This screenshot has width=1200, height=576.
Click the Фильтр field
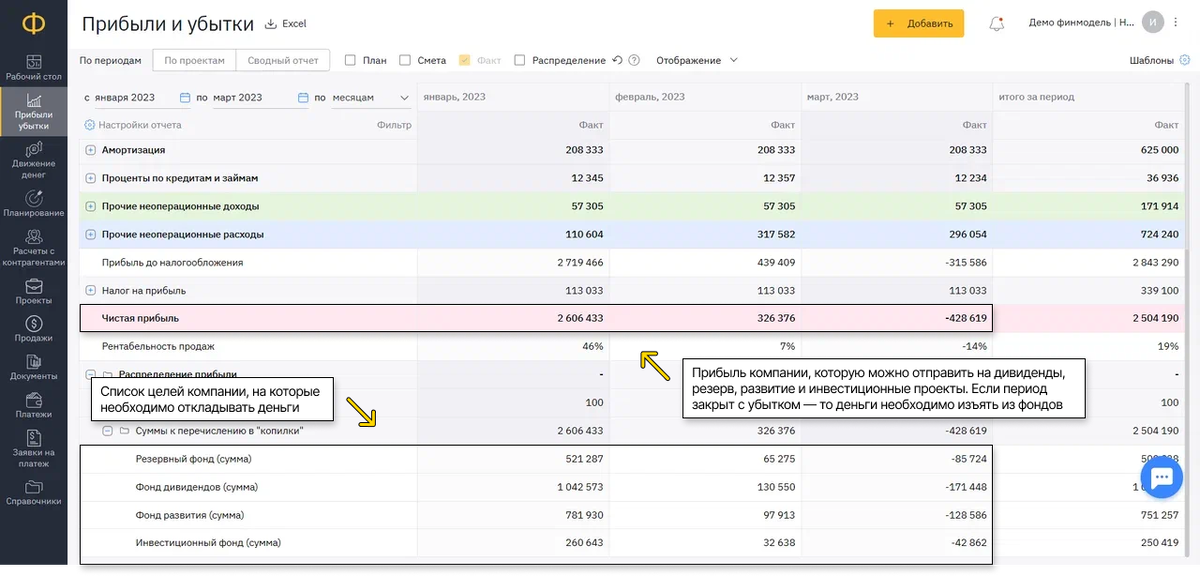393,125
